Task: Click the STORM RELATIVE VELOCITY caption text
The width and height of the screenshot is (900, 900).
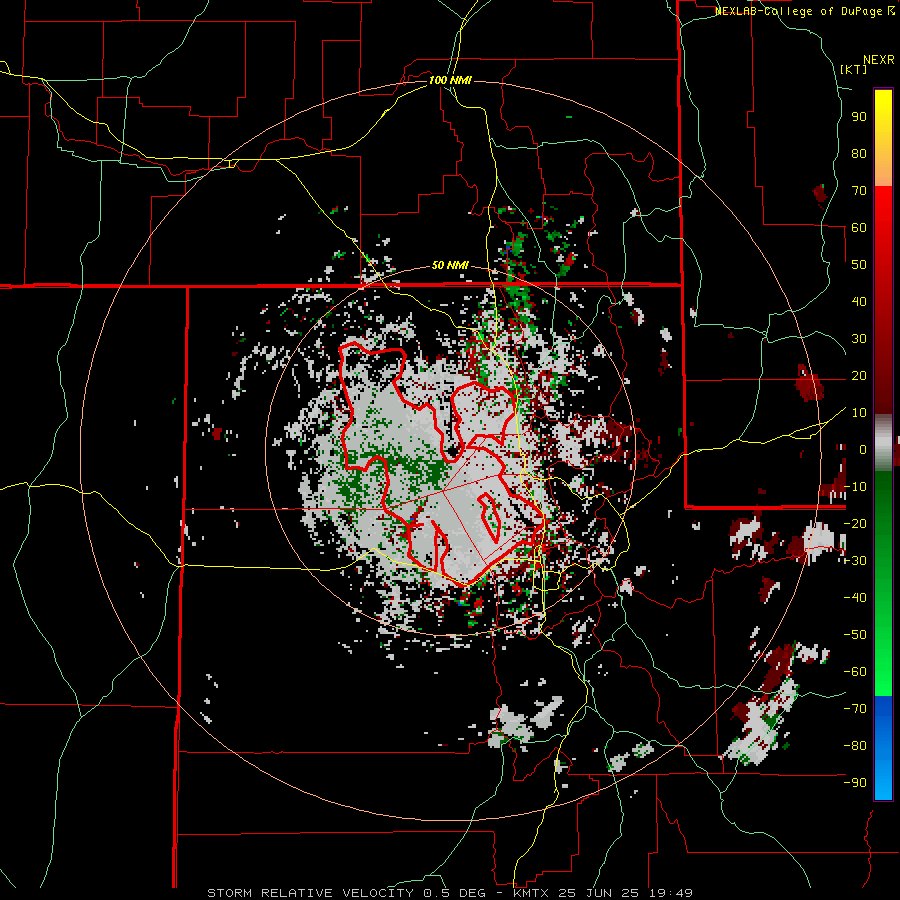Action: (x=310, y=893)
